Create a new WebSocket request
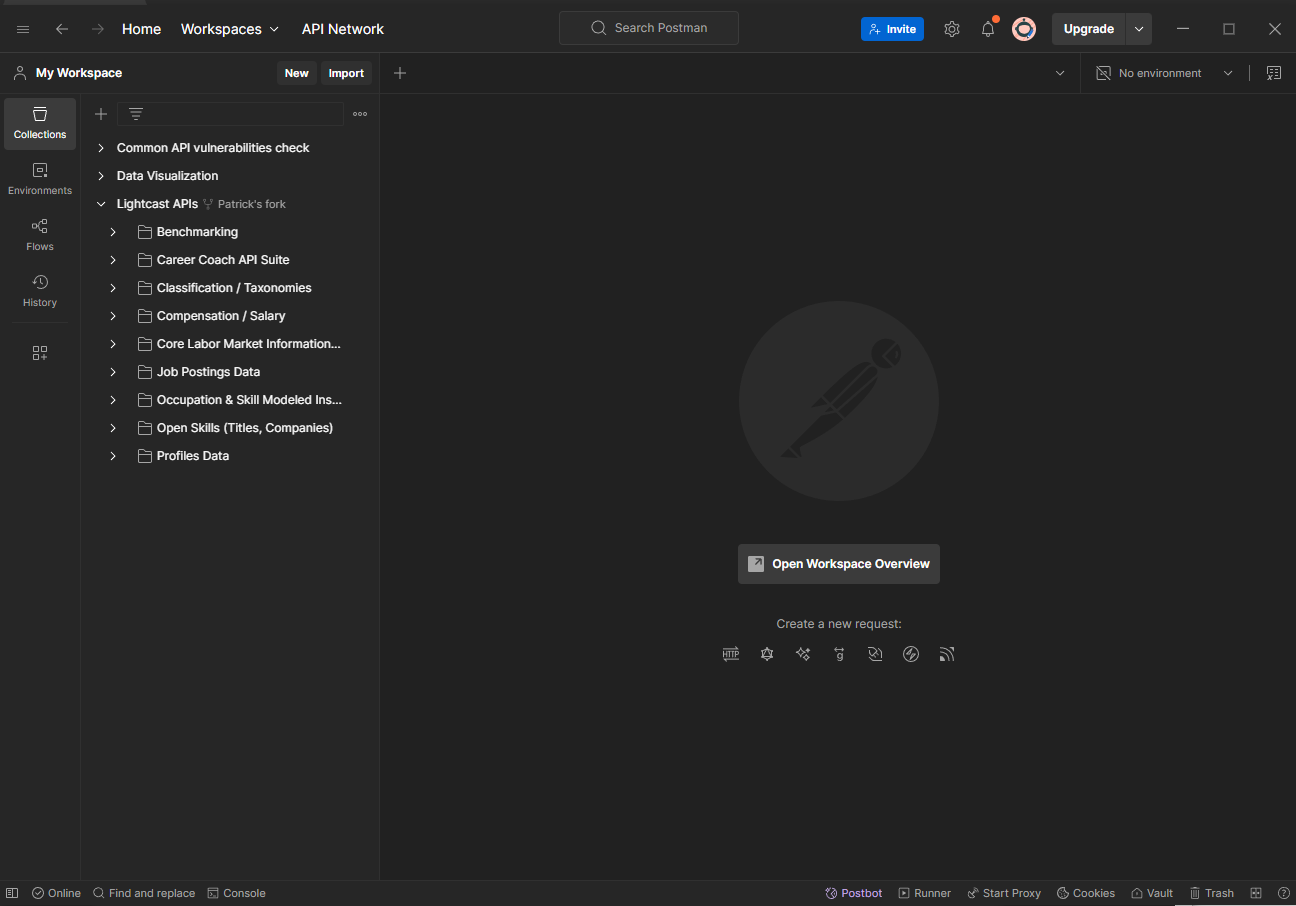This screenshot has width=1296, height=906. click(x=875, y=654)
